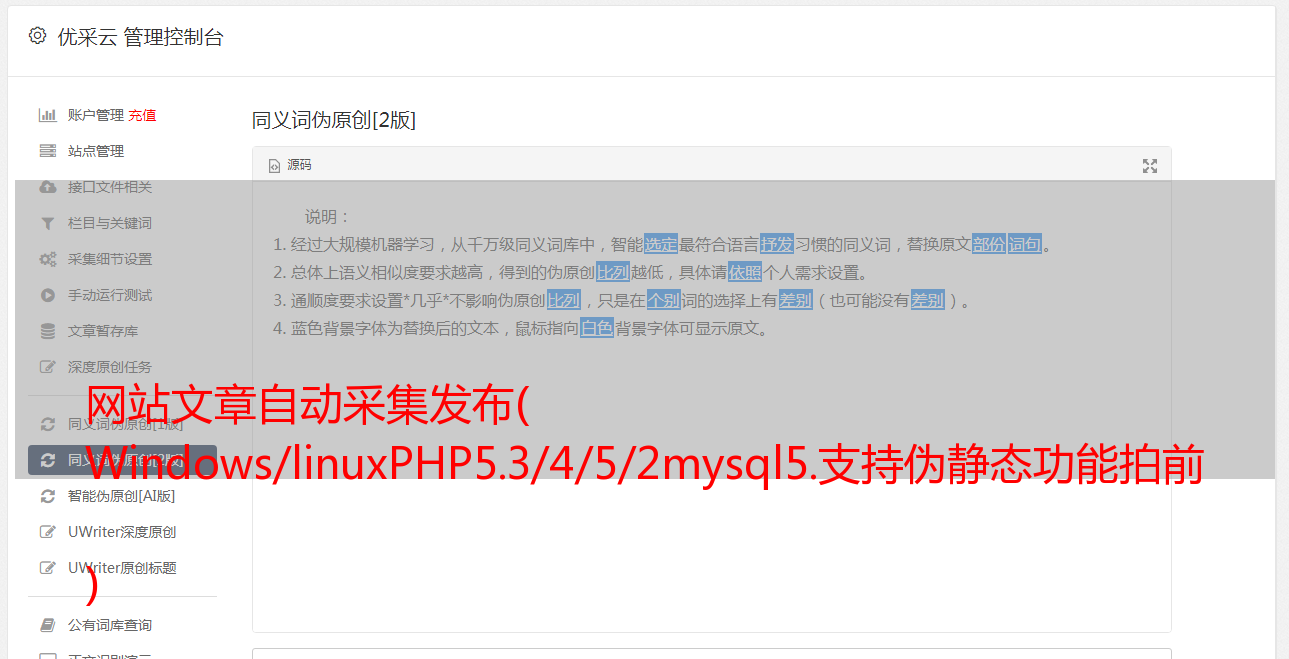
Task: Open 智能伪原创[AI版] page
Action: pos(122,496)
